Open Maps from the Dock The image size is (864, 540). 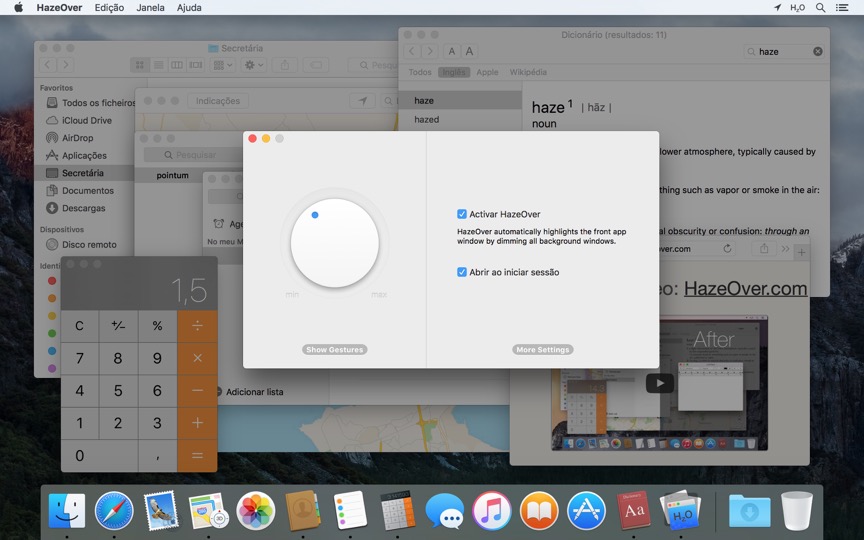click(x=208, y=511)
